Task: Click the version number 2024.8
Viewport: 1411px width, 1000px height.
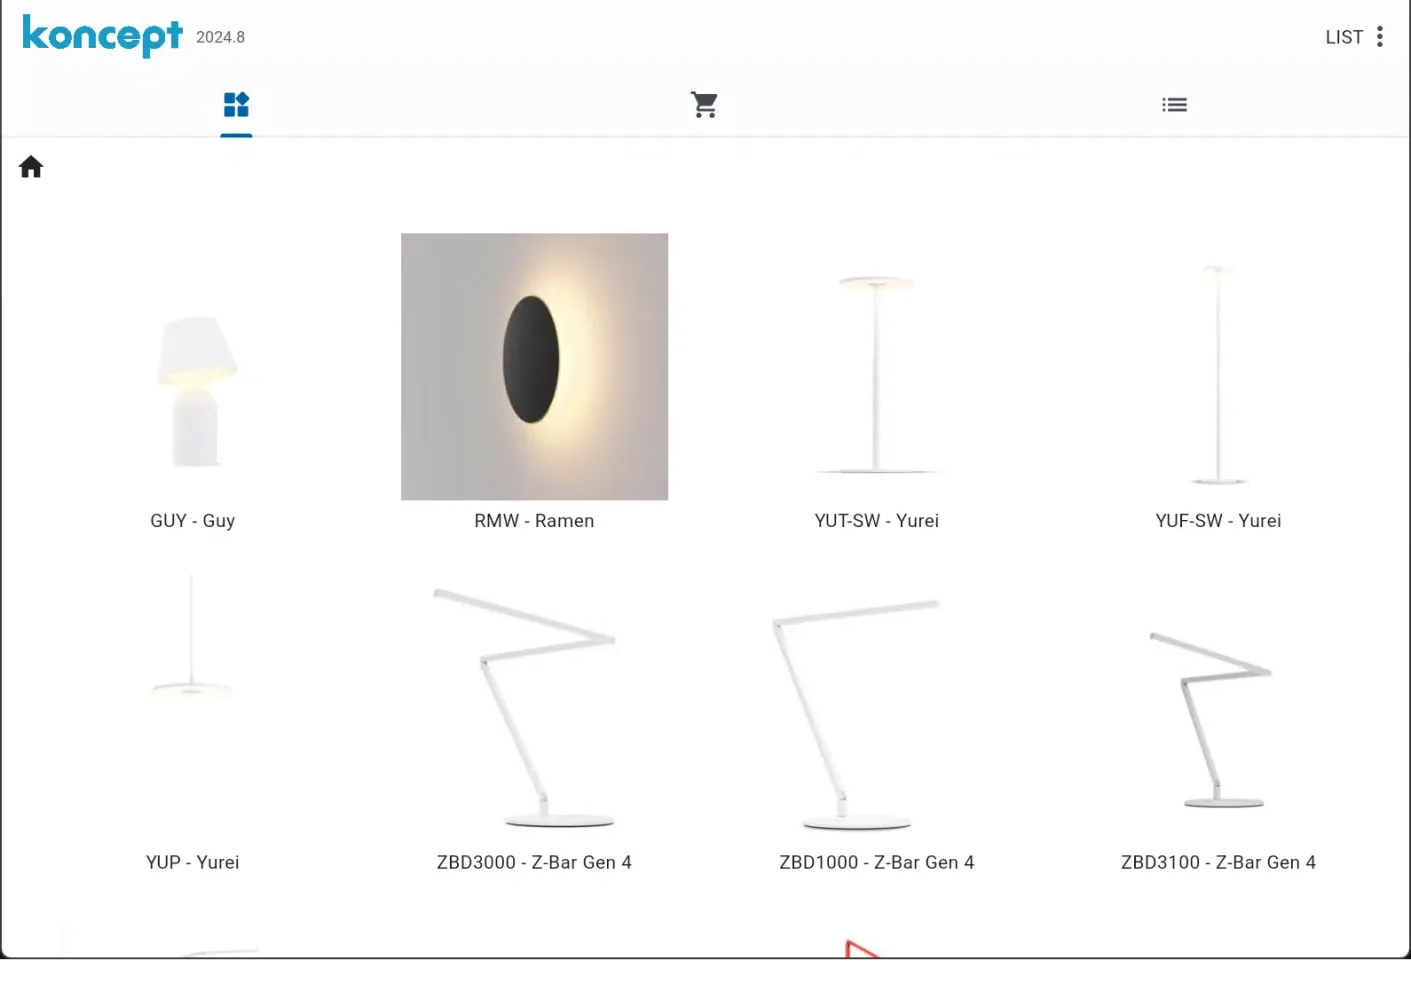Action: pyautogui.click(x=220, y=38)
